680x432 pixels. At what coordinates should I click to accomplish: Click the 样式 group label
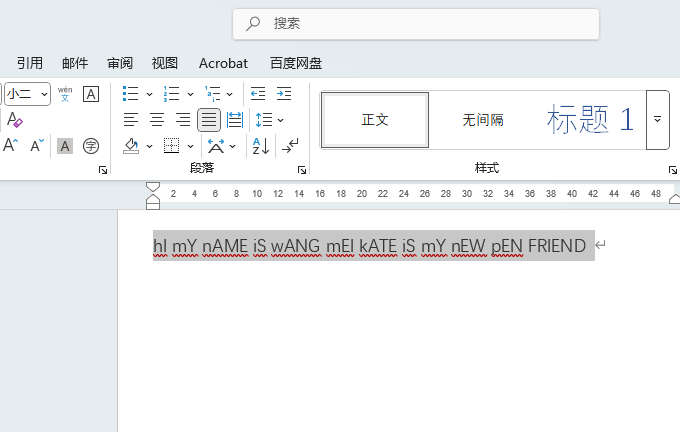point(487,168)
